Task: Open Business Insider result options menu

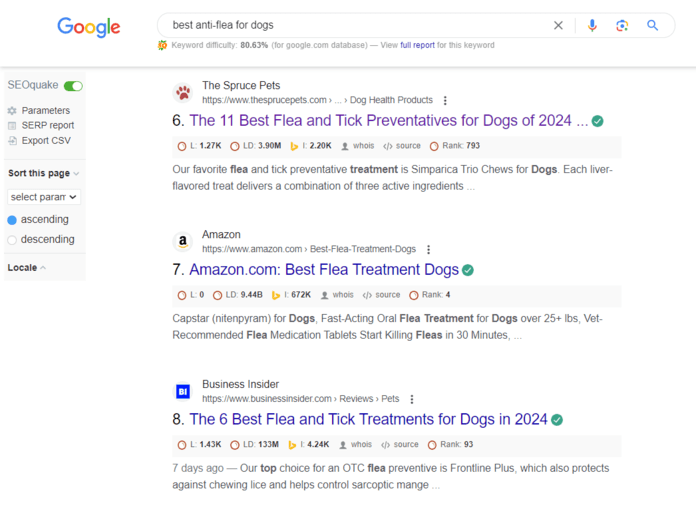Action: click(412, 399)
